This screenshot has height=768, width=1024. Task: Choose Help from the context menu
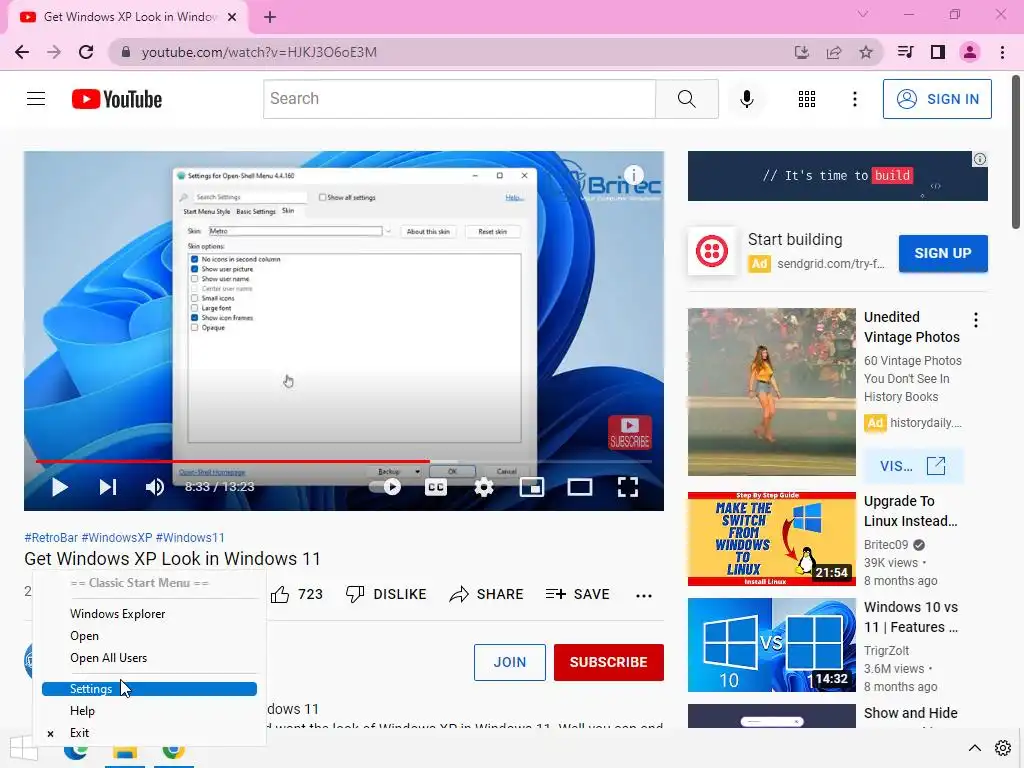coord(150,711)
